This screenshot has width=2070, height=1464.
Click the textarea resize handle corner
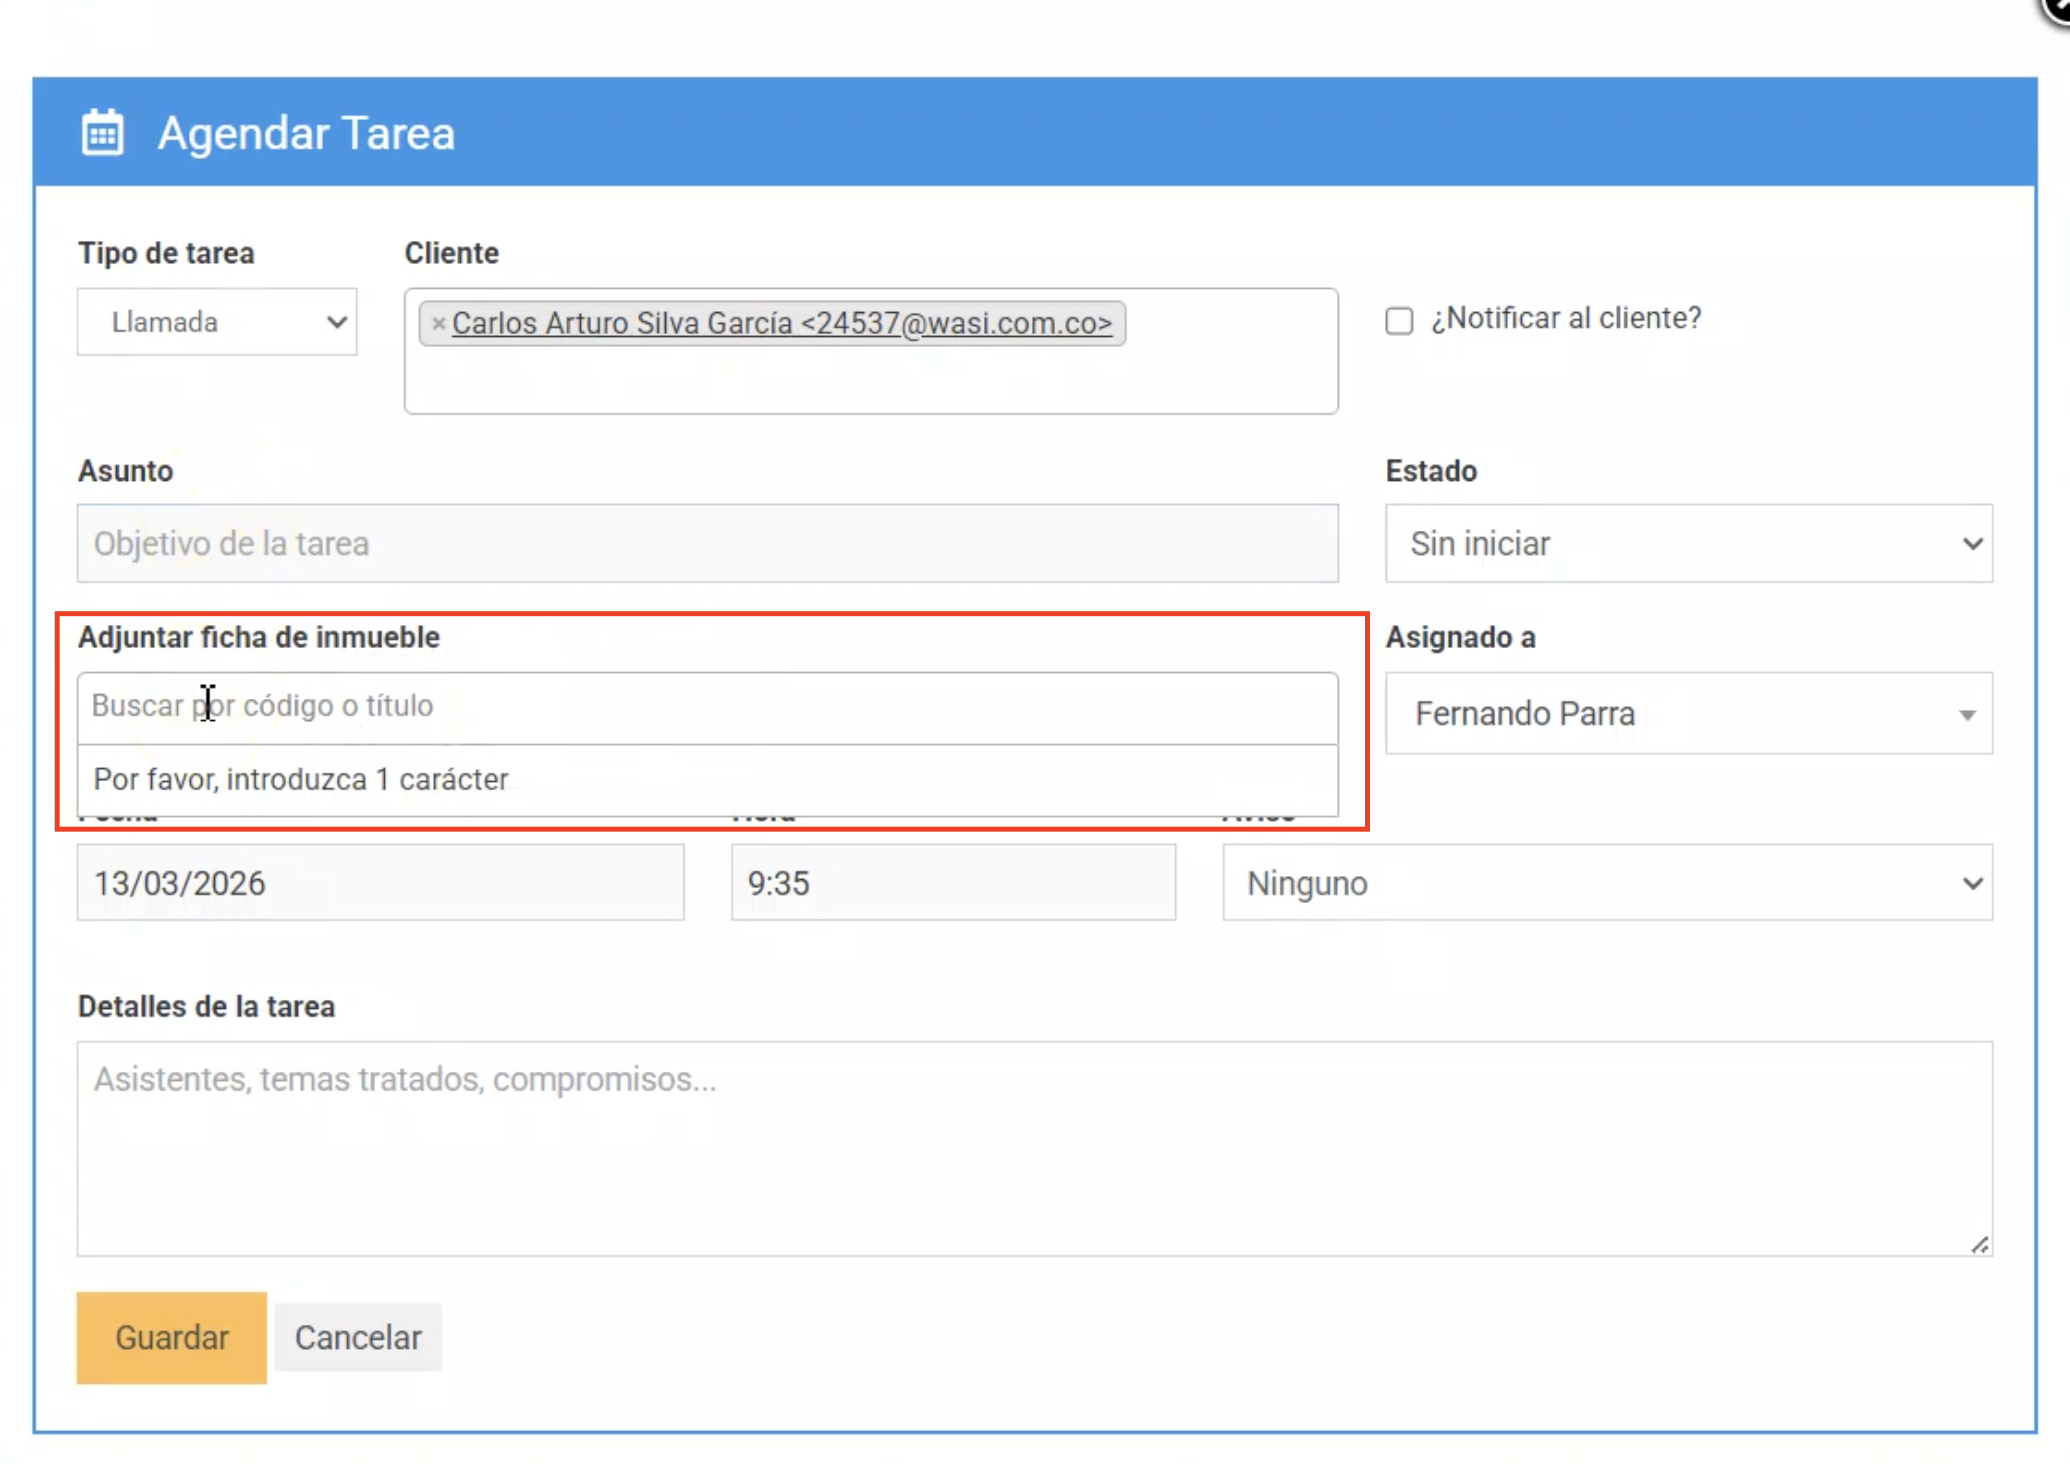1980,1245
